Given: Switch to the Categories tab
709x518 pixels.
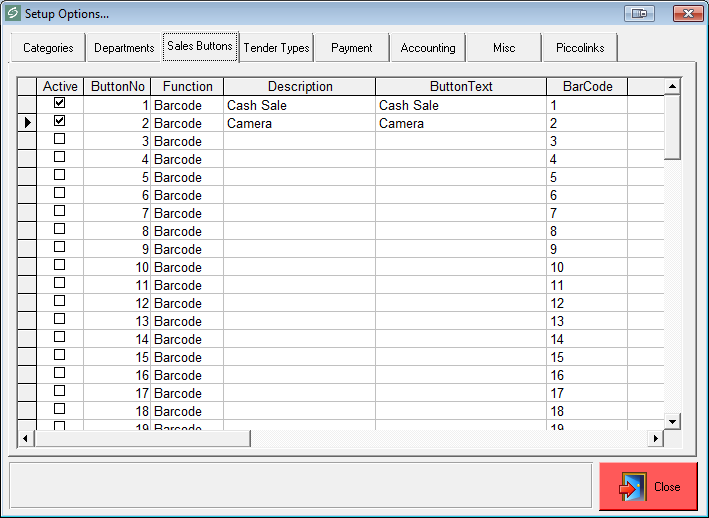Looking at the screenshot, I should click(x=48, y=48).
